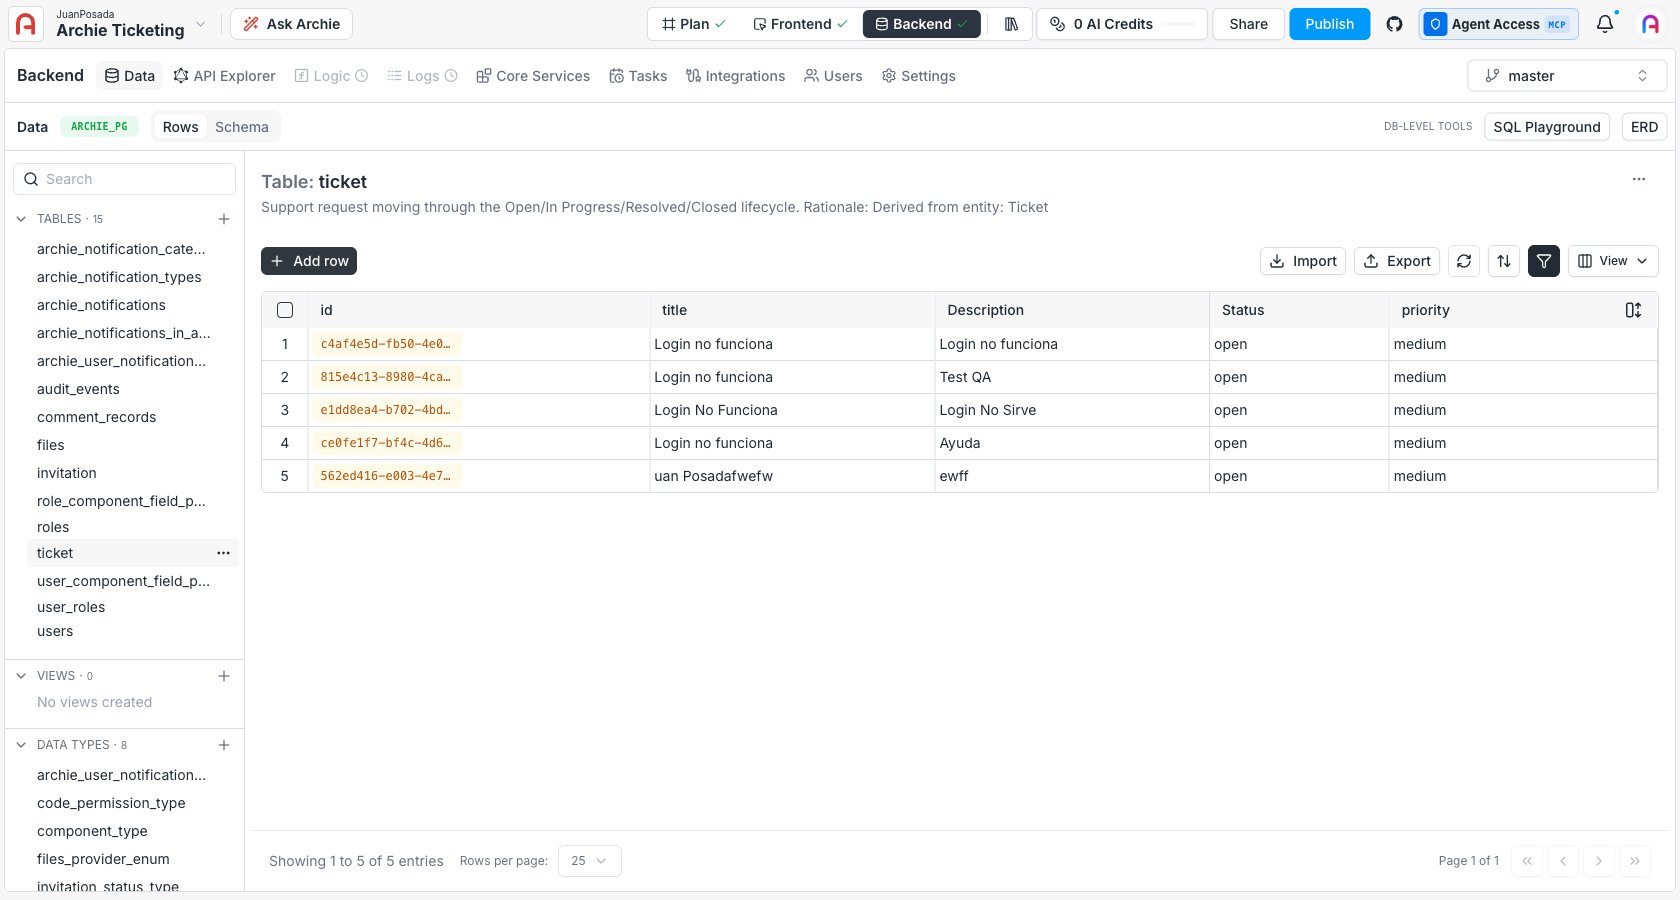This screenshot has width=1680, height=900.
Task: Click the column expand icon near priority
Action: pos(1633,310)
